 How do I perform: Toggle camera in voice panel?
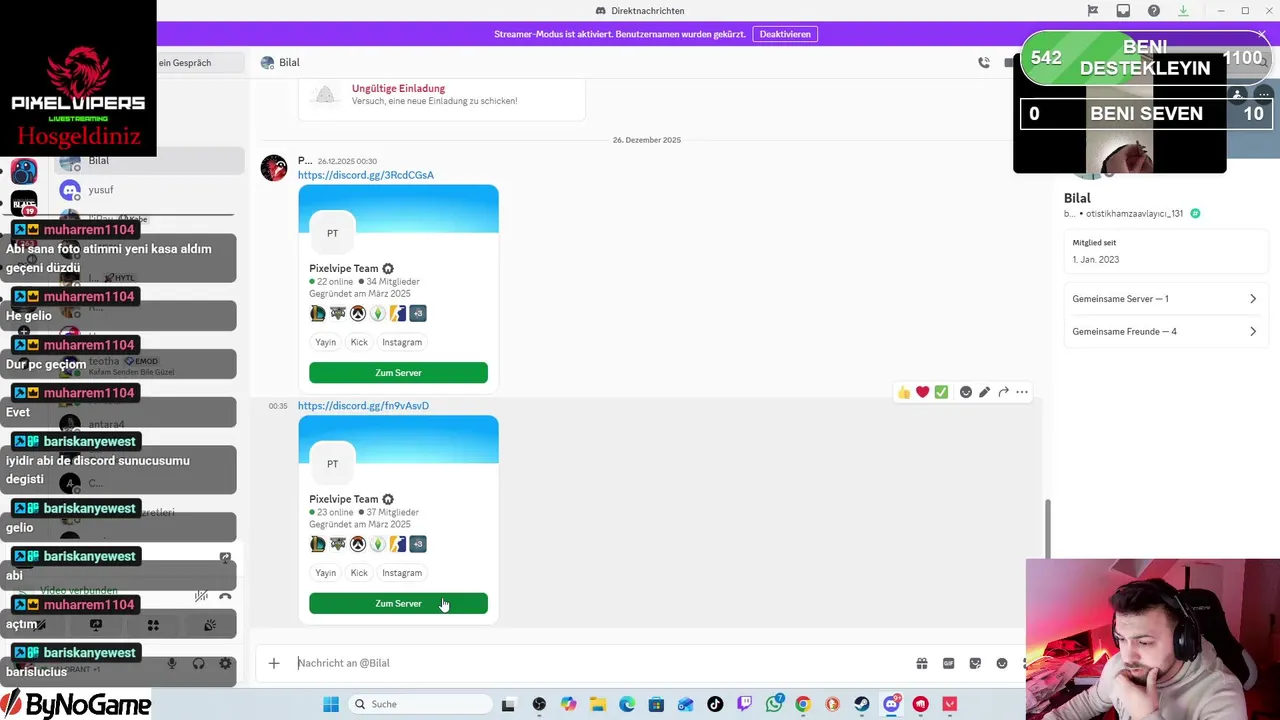(x=39, y=625)
